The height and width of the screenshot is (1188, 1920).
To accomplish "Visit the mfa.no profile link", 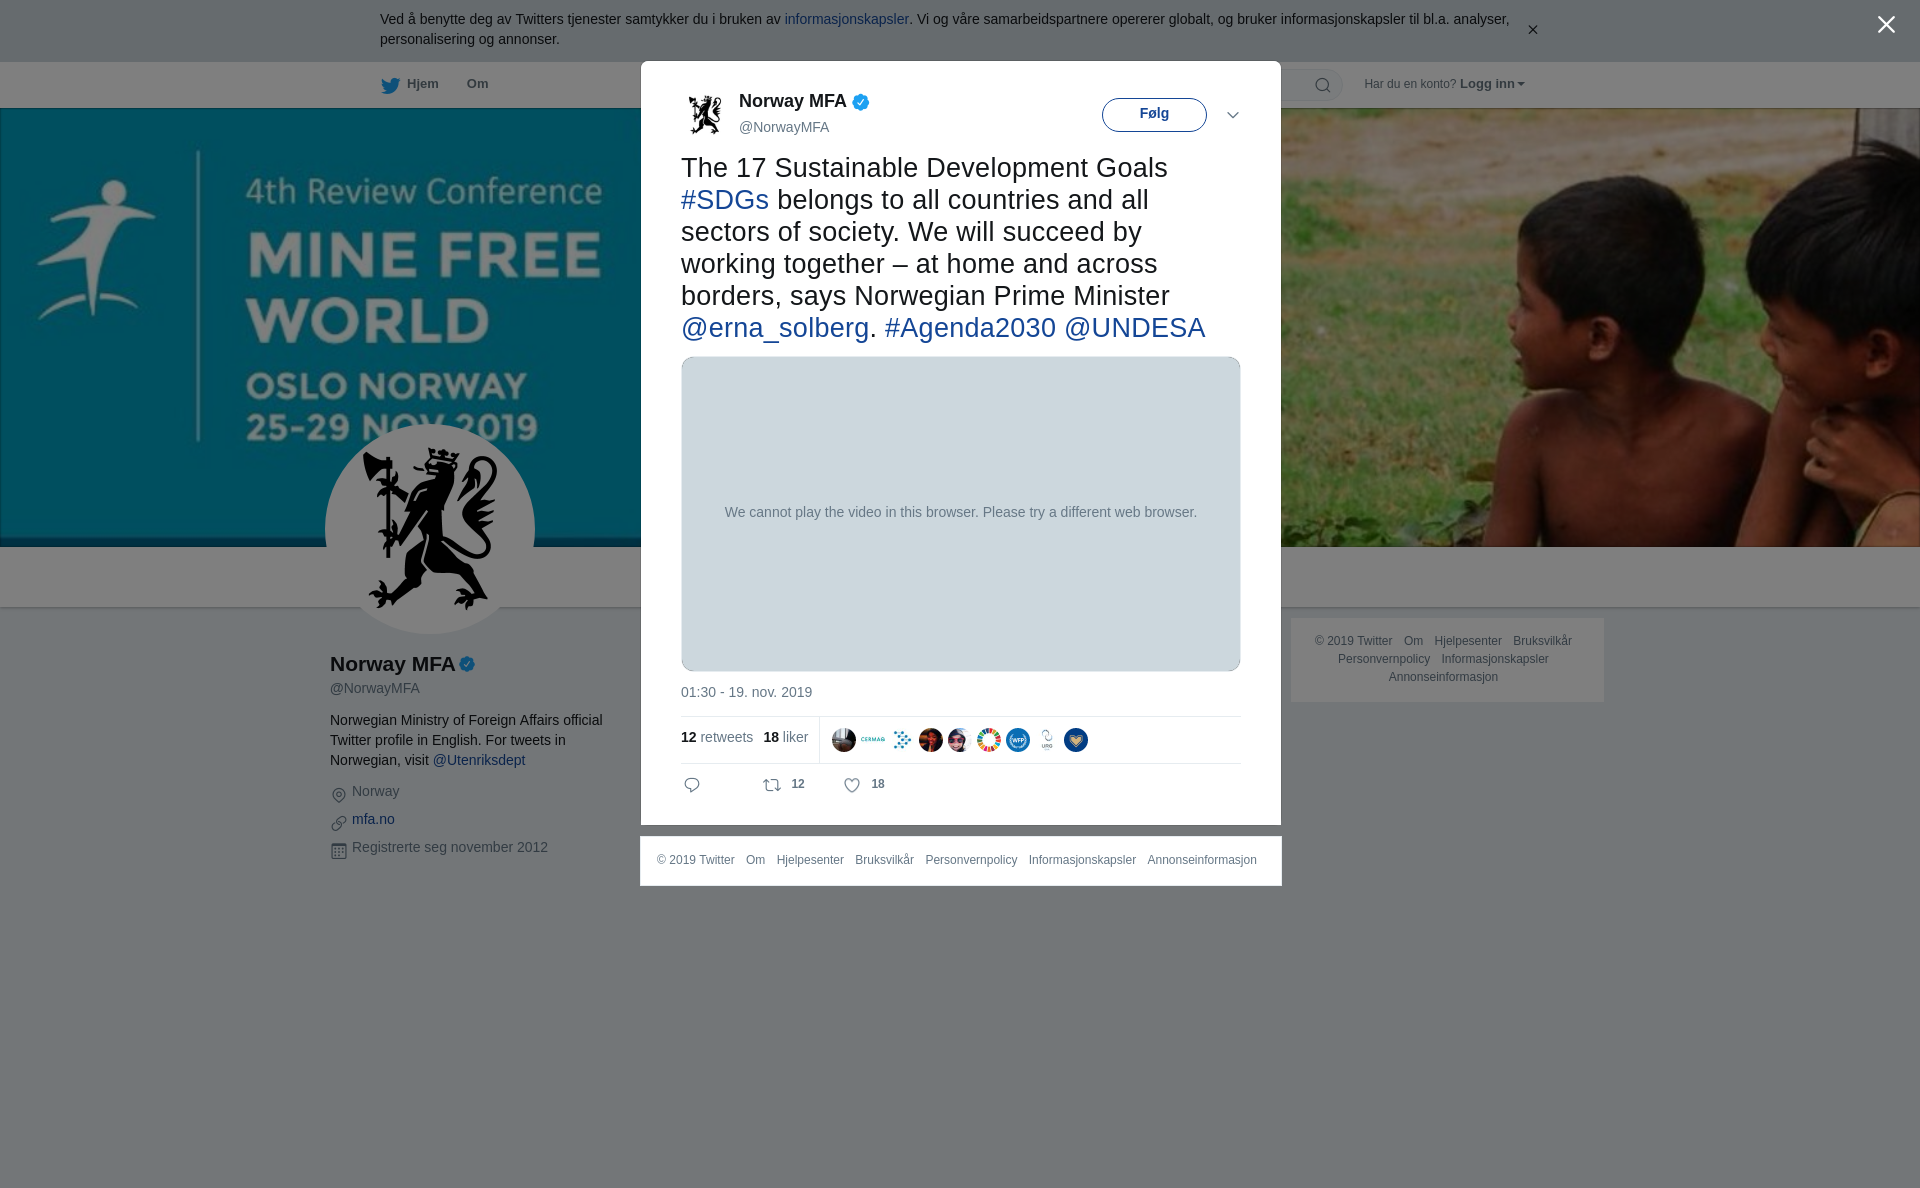I will [373, 819].
